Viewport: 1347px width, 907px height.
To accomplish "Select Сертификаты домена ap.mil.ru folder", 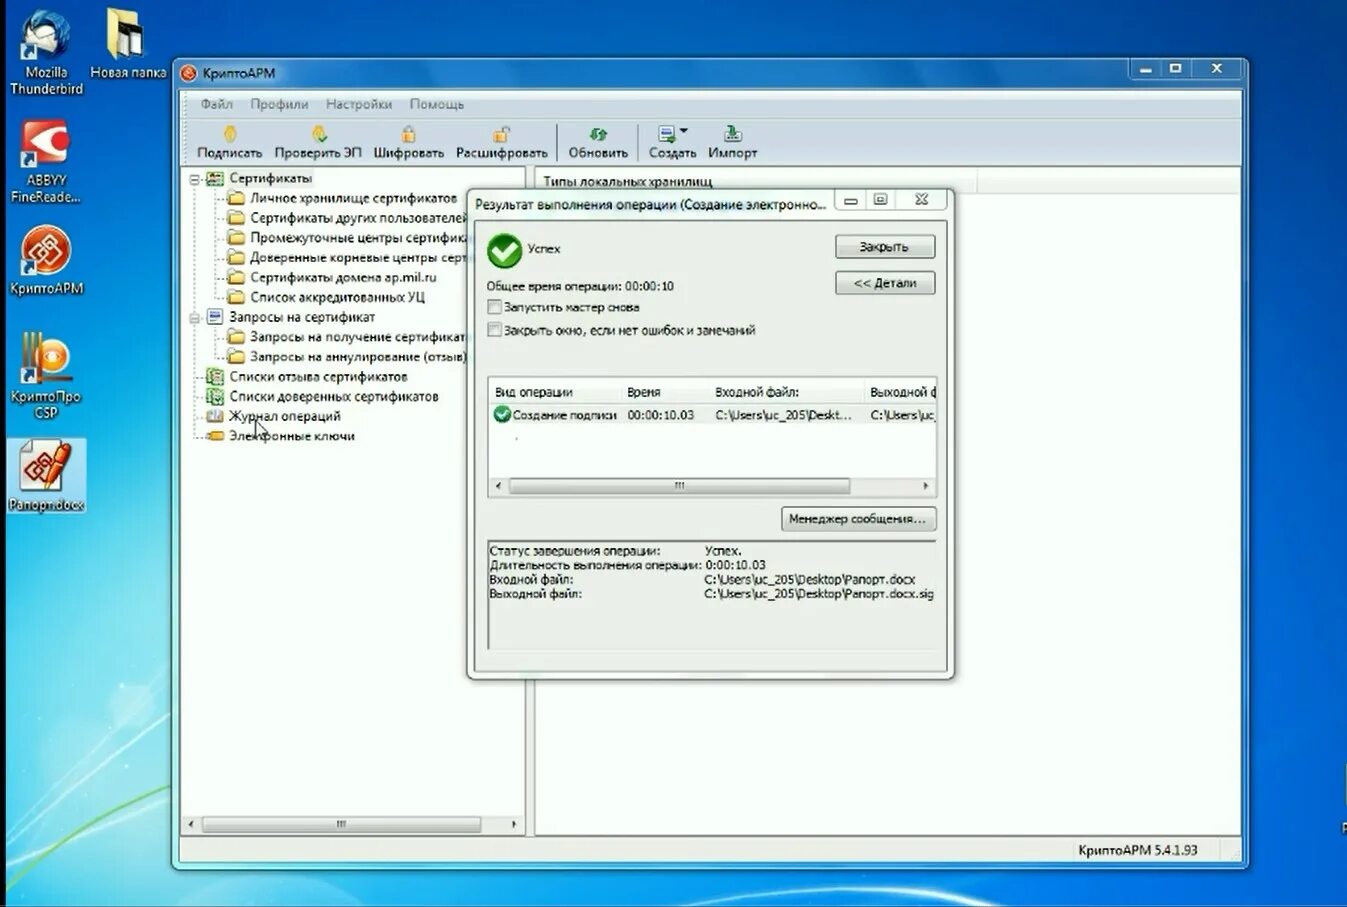I will pos(343,277).
